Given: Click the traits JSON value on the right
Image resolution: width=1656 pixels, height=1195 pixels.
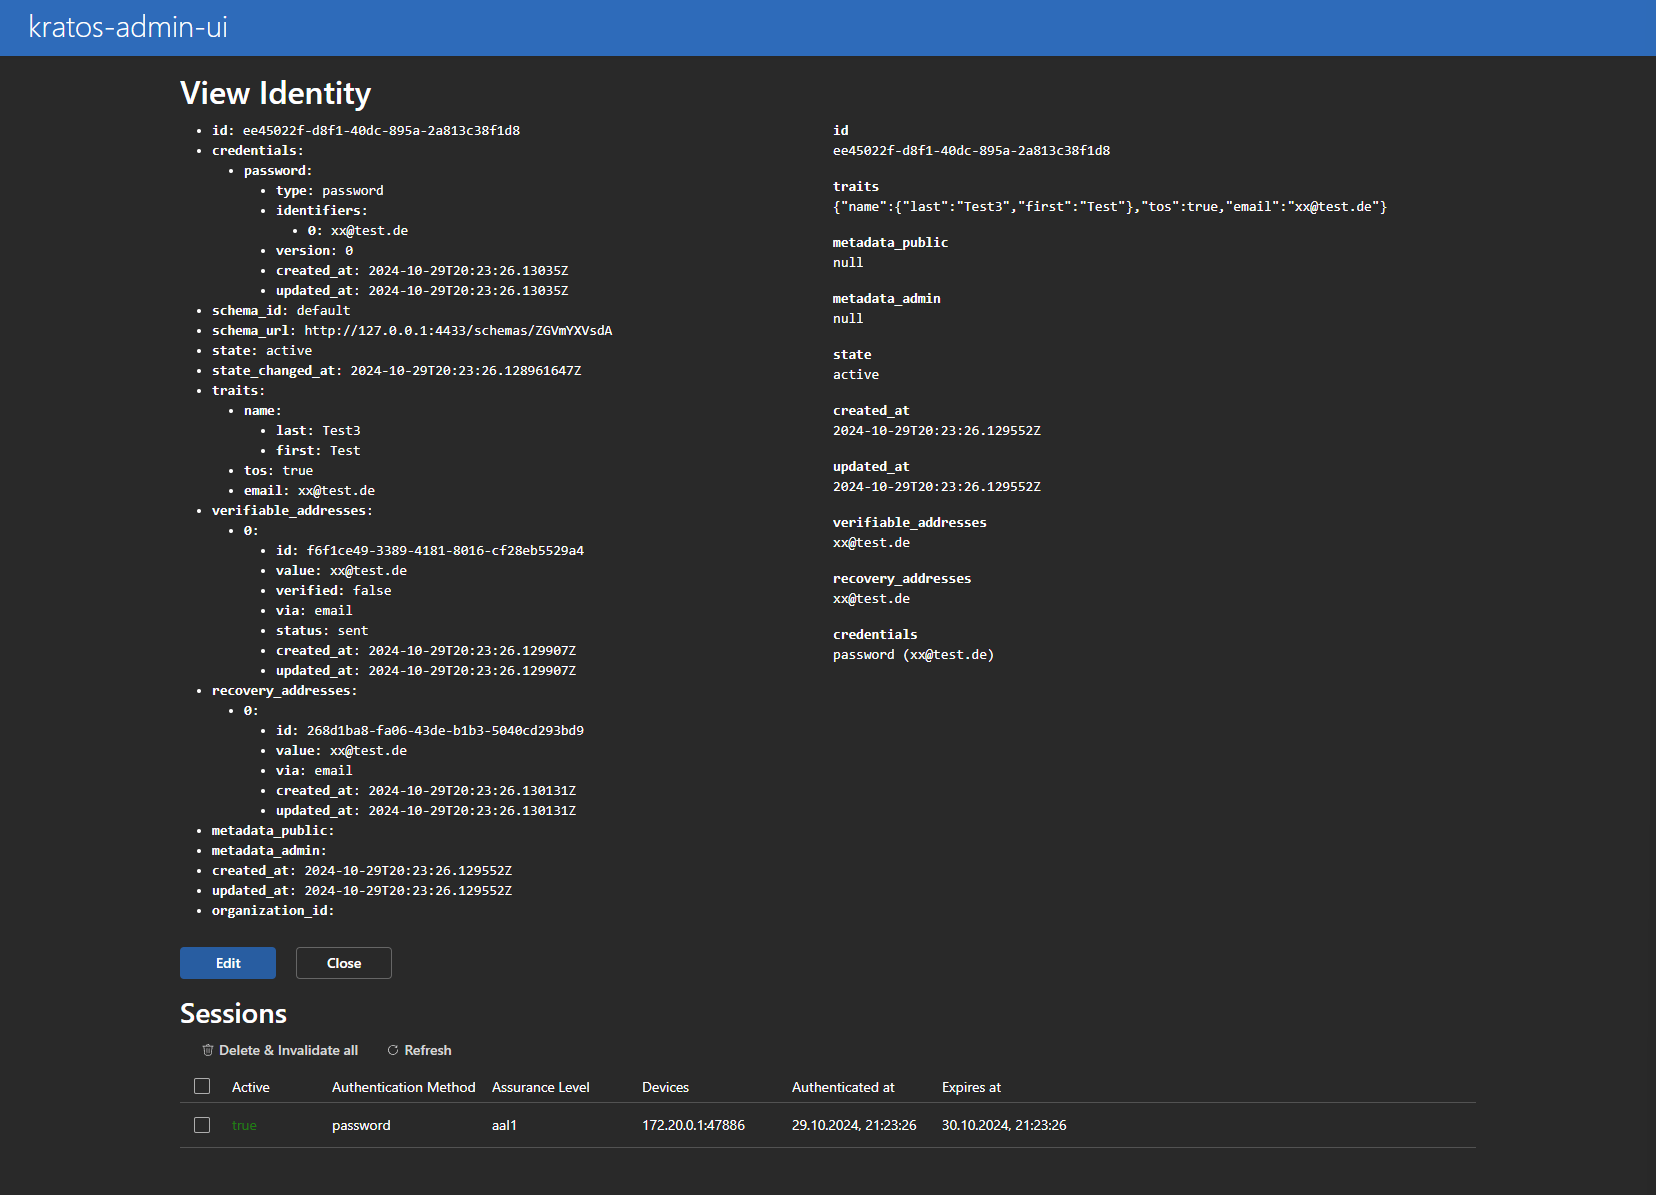Looking at the screenshot, I should click(1110, 207).
